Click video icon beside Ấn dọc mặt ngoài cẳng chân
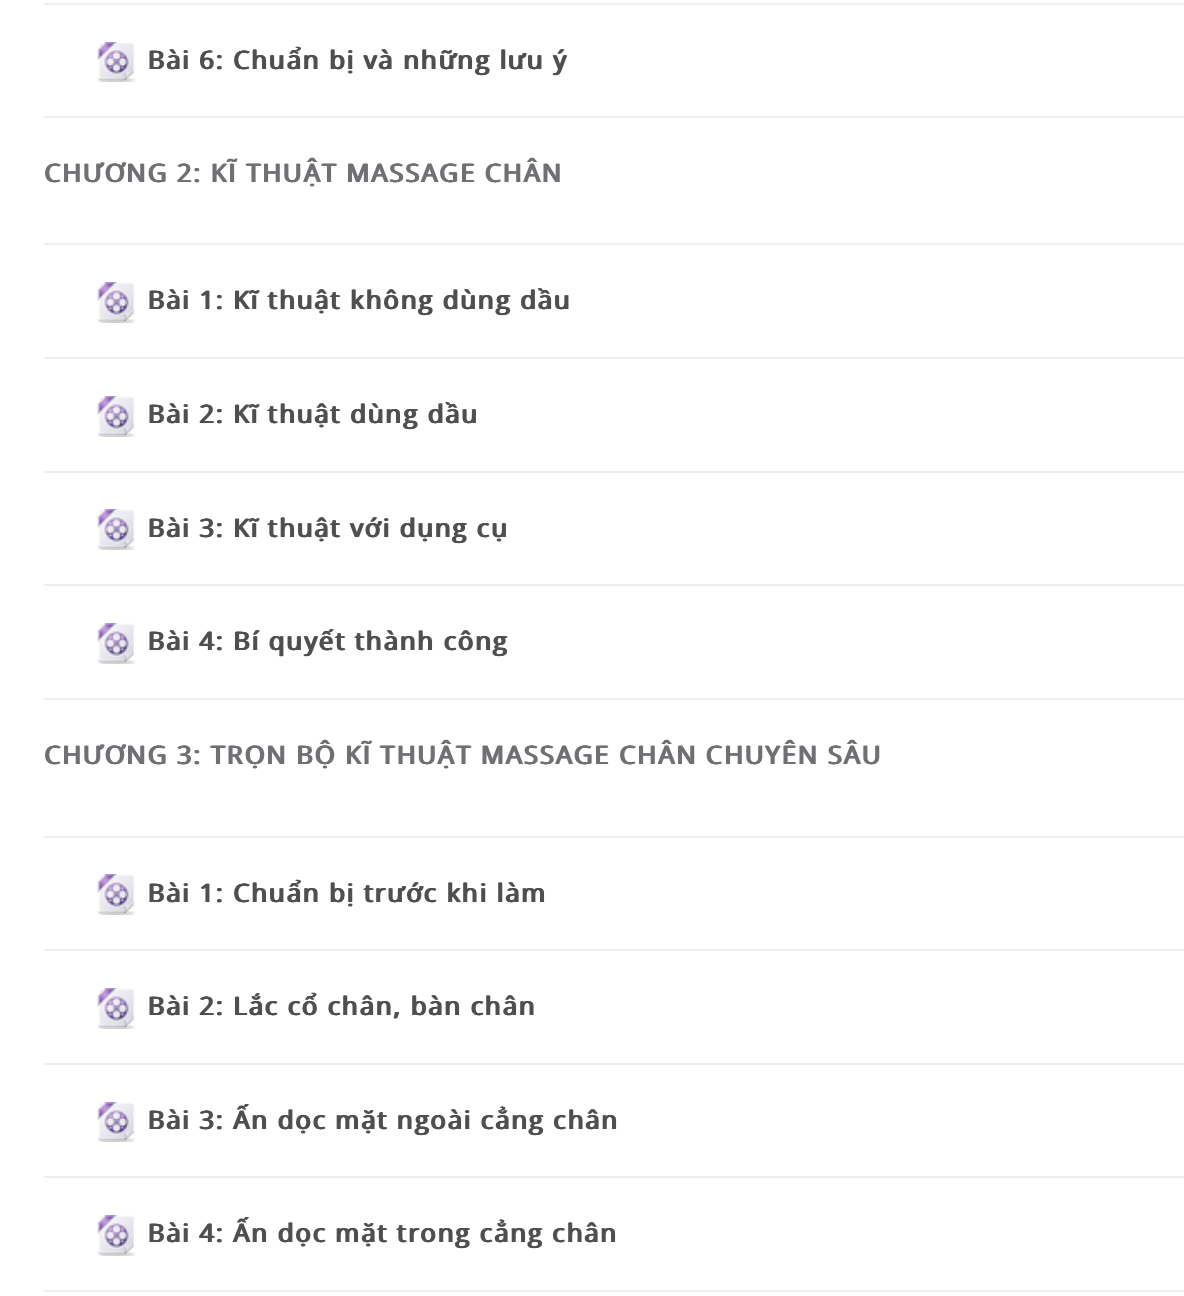This screenshot has width=1184, height=1296. pos(115,1122)
